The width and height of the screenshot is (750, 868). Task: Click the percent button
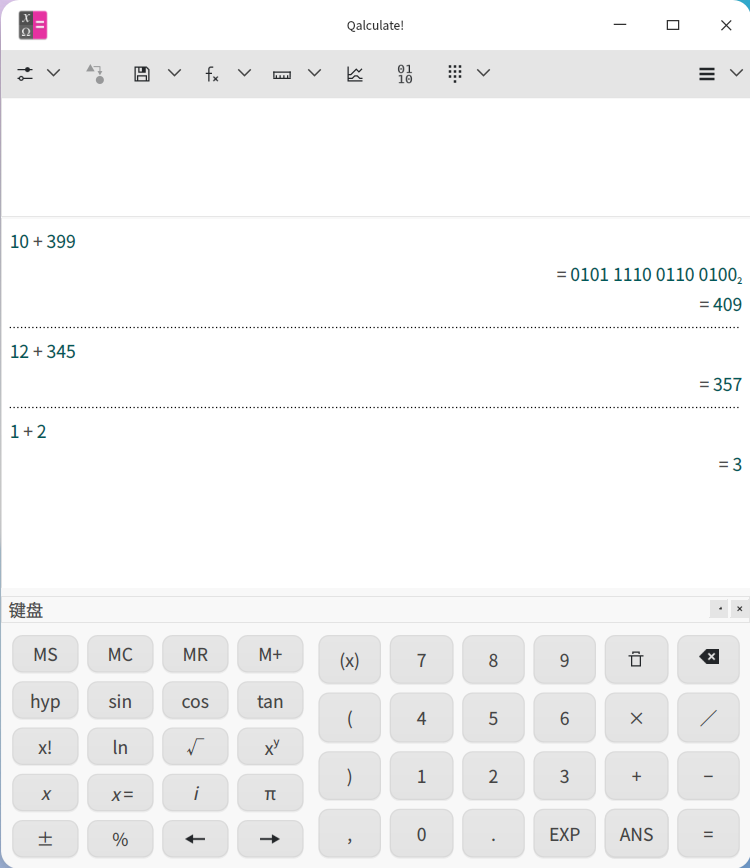(120, 839)
